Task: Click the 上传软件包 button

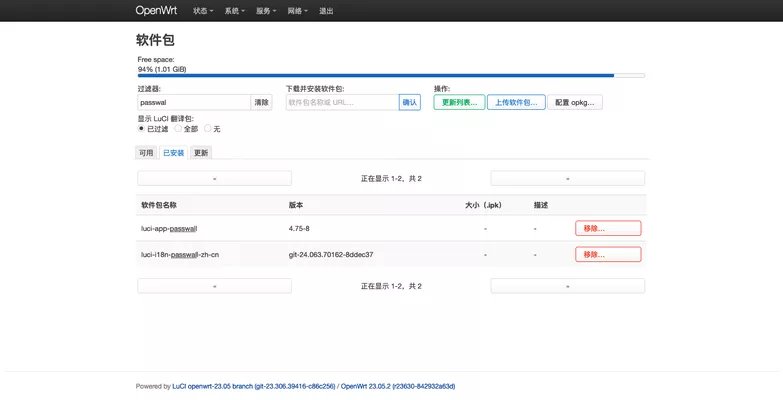Action: pos(516,102)
